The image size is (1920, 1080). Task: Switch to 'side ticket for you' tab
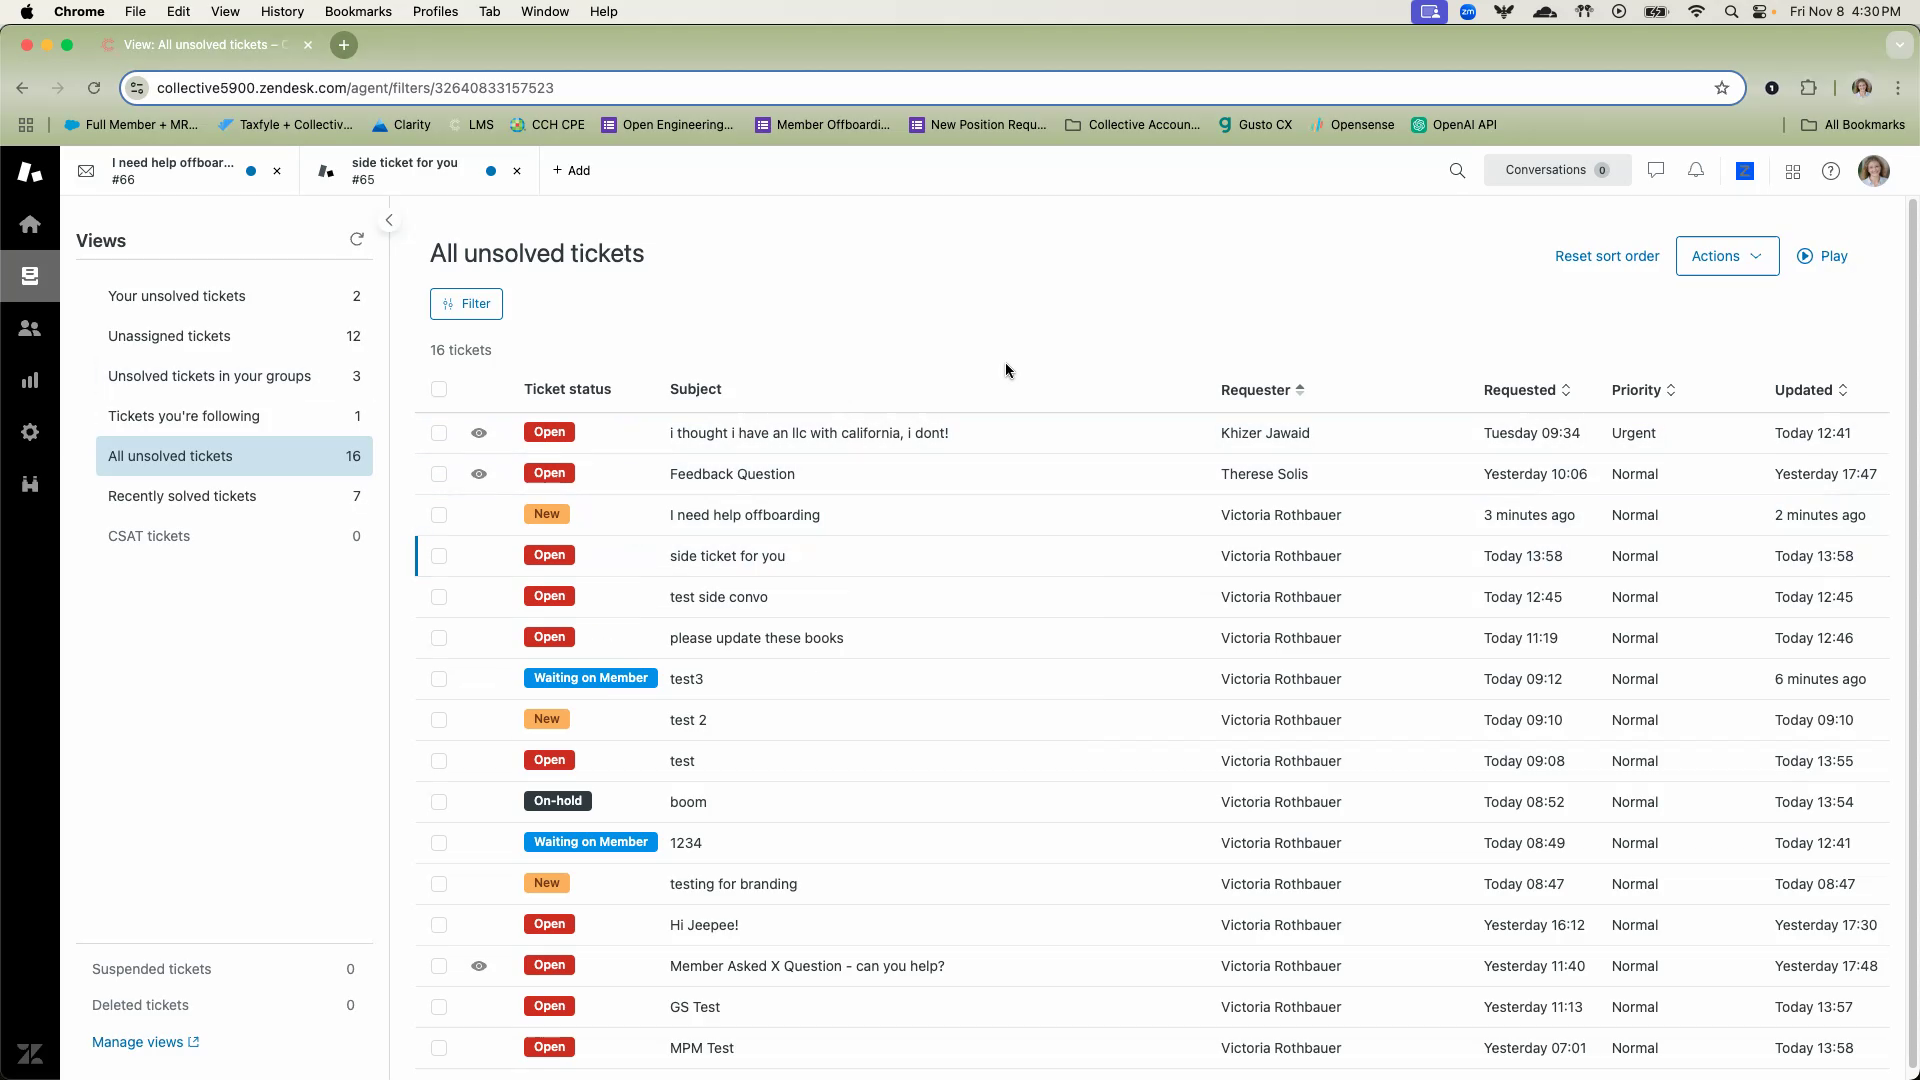pos(405,171)
